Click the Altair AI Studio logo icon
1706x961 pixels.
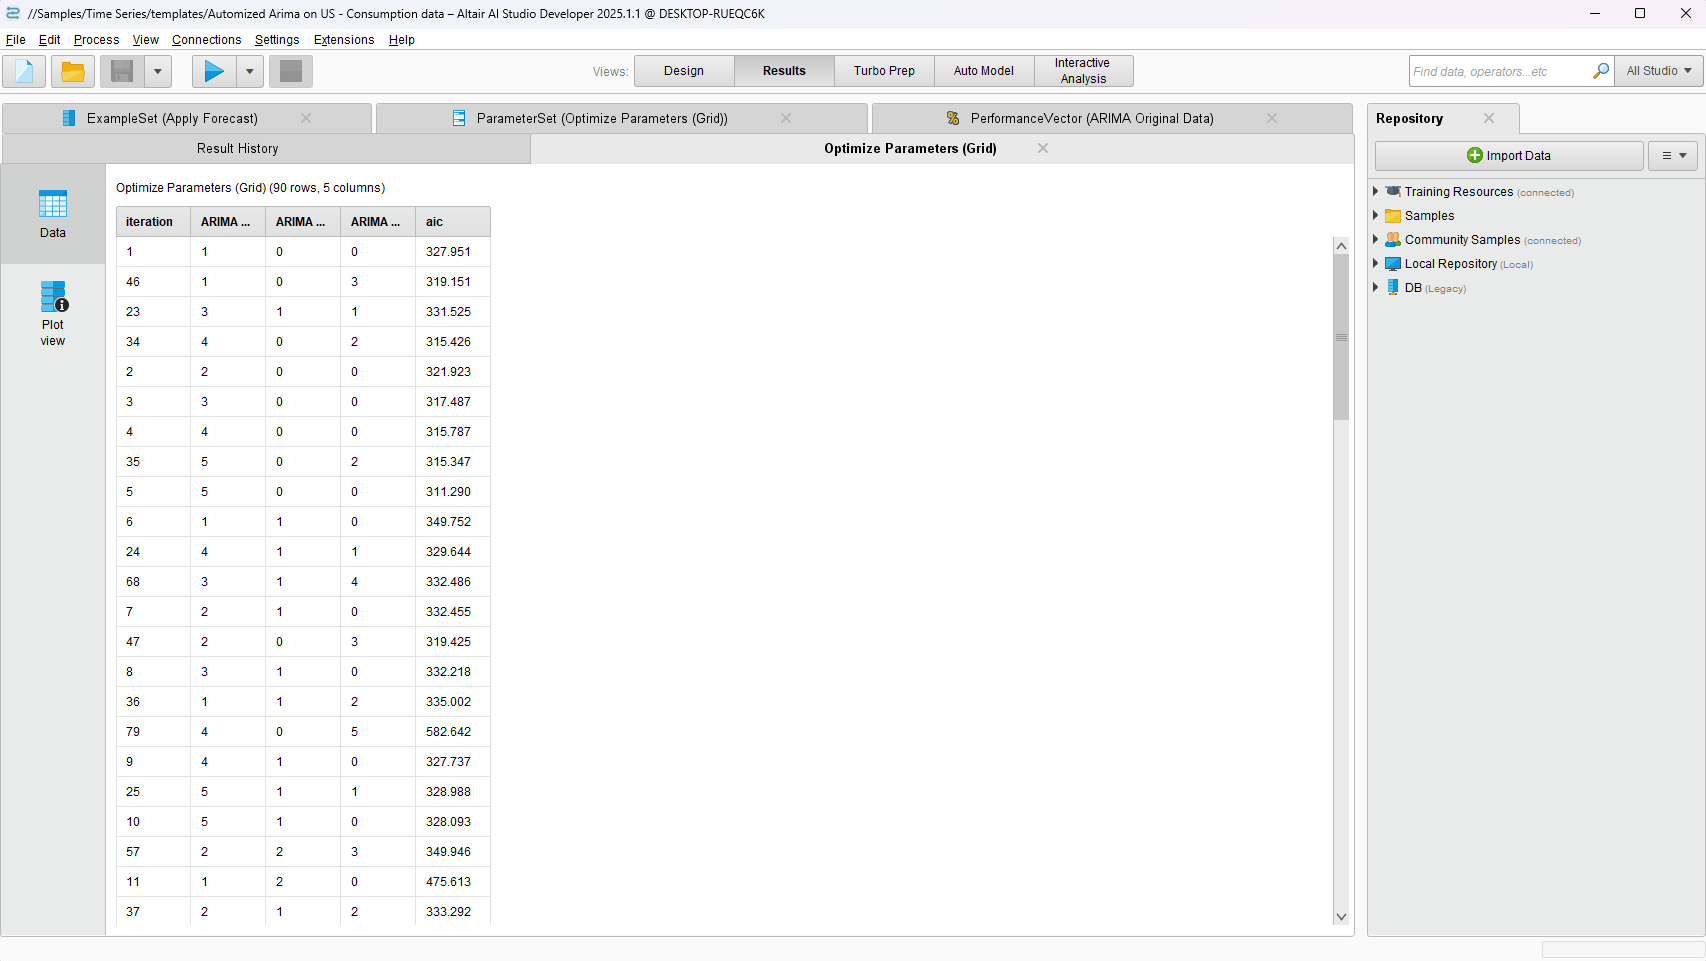pyautogui.click(x=13, y=13)
